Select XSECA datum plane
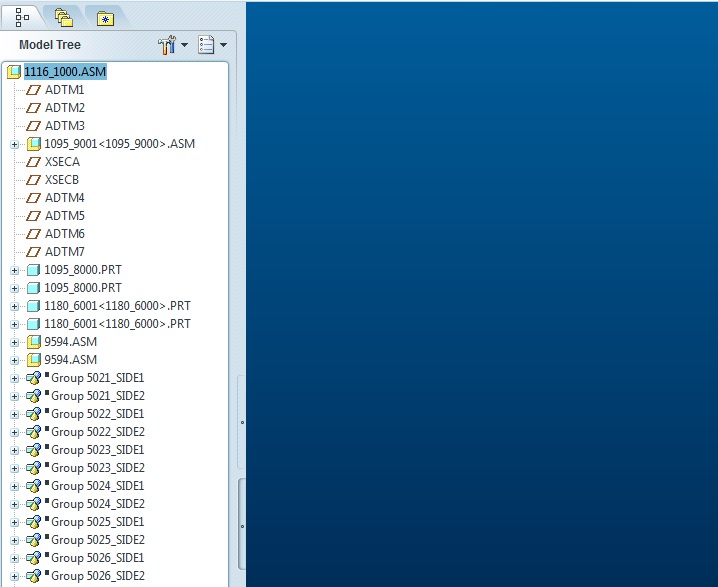This screenshot has height=587, width=718. (62, 162)
